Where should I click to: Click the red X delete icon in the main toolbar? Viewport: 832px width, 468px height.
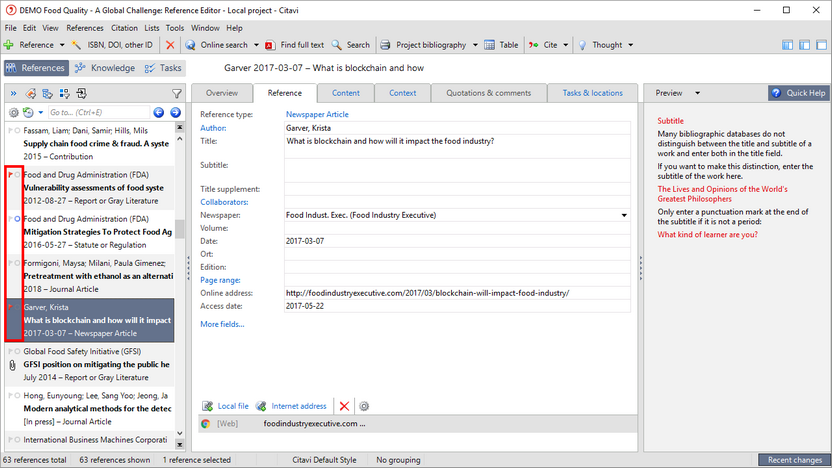click(170, 45)
